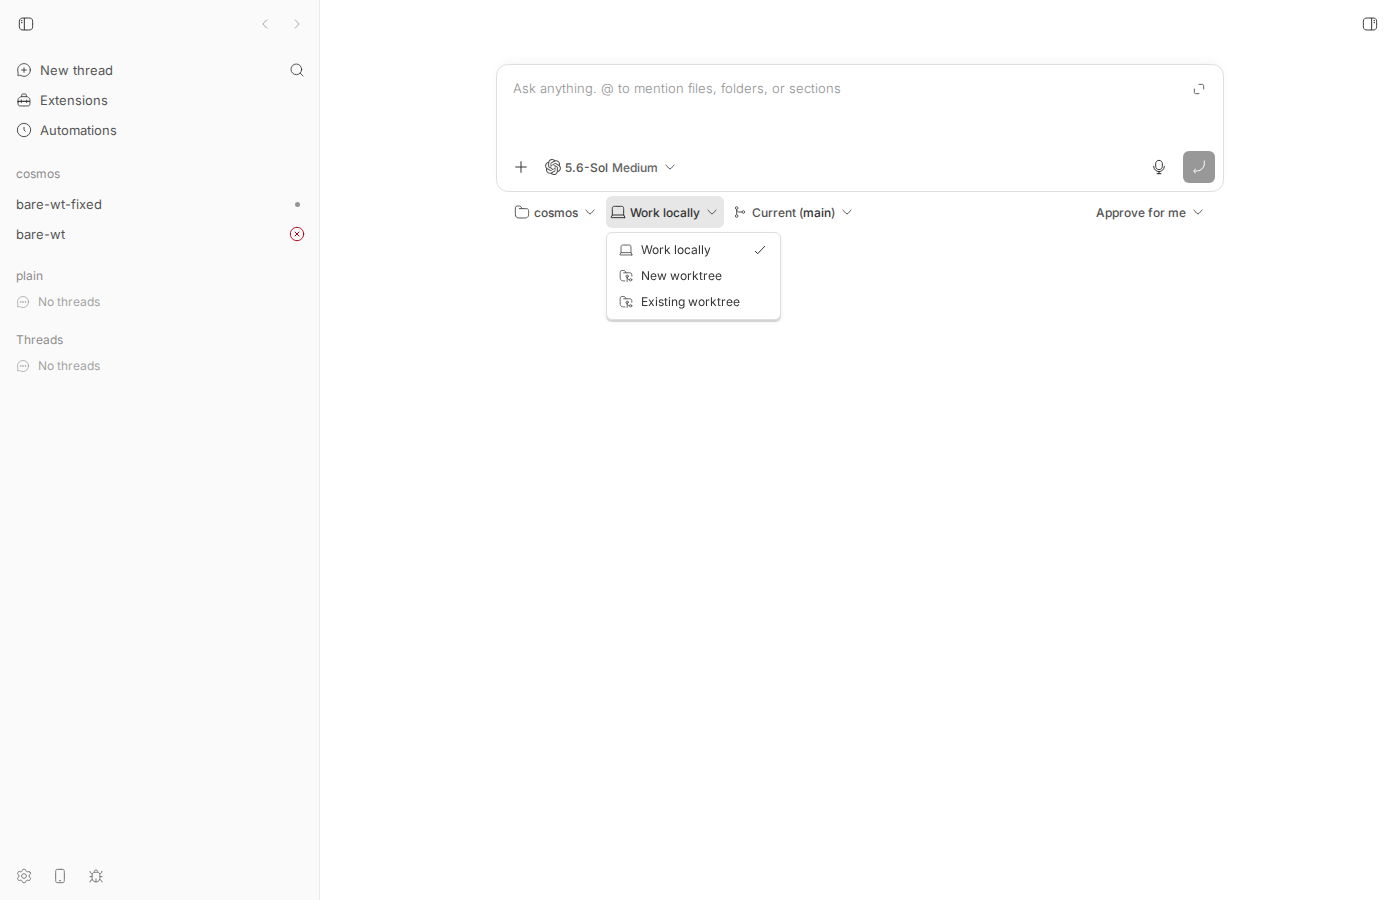Open the debug bug icon
The height and width of the screenshot is (900, 1400).
click(96, 876)
